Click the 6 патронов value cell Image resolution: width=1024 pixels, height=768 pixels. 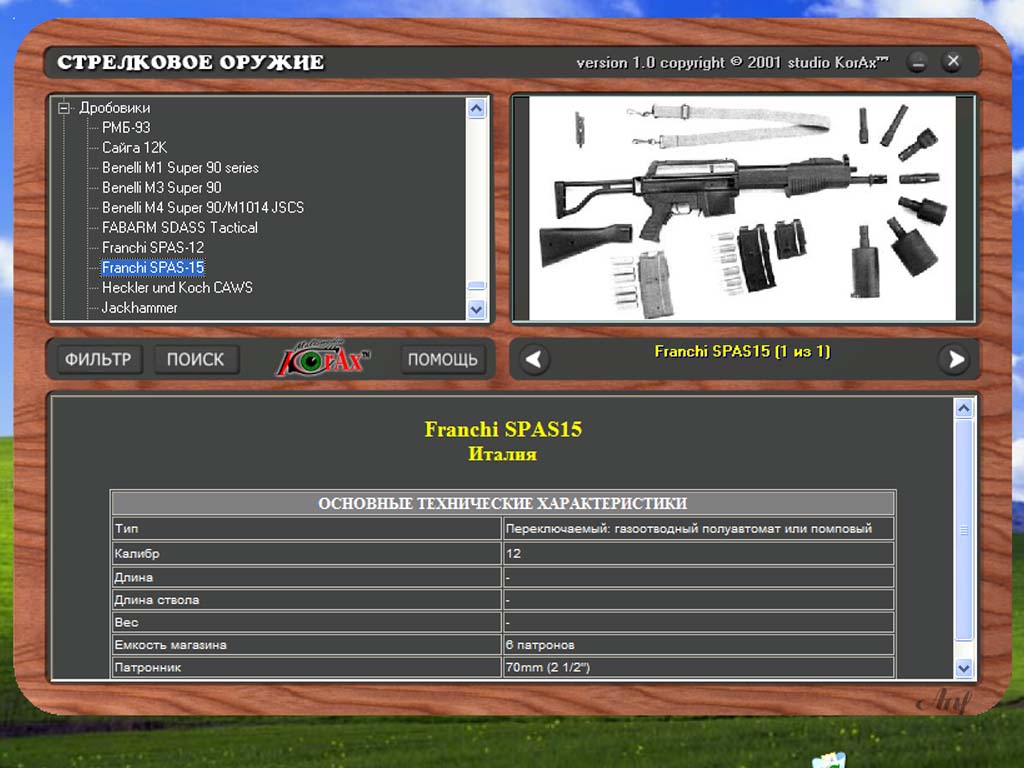coord(698,645)
